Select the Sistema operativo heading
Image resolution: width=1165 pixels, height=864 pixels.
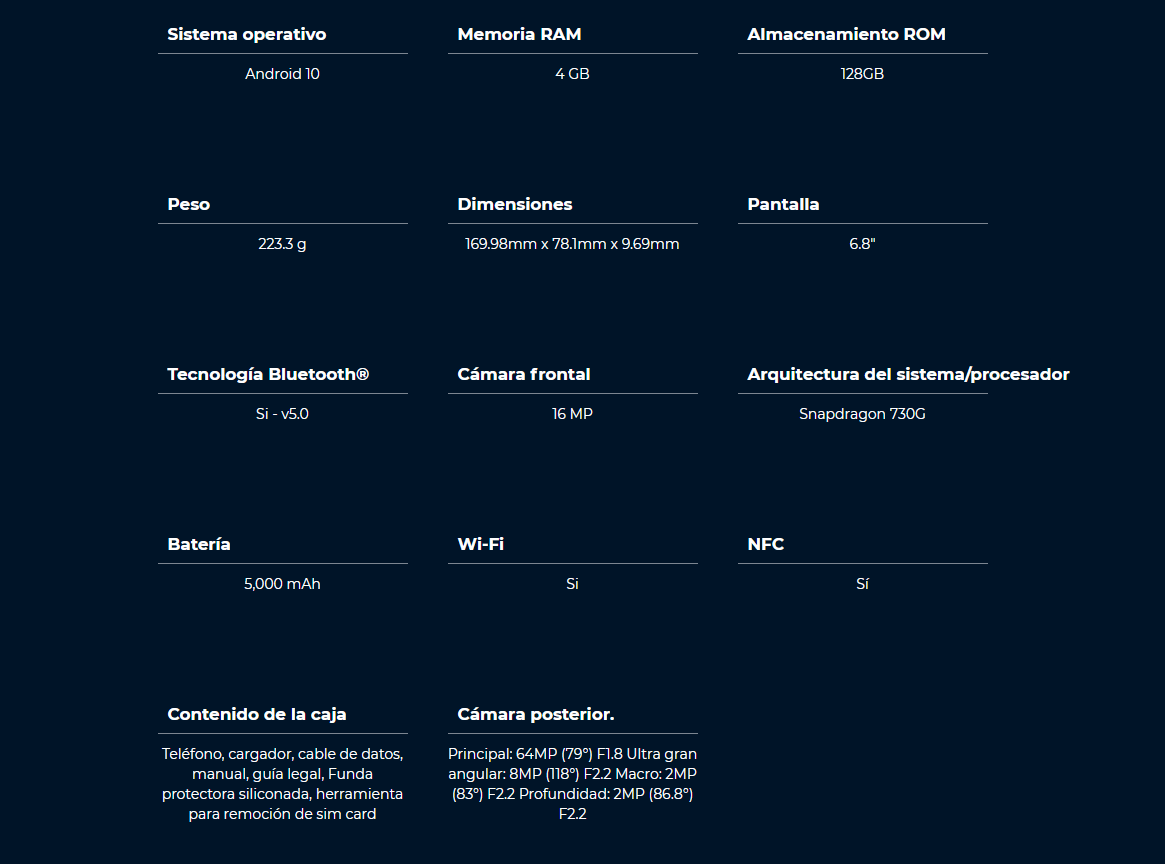coord(247,34)
